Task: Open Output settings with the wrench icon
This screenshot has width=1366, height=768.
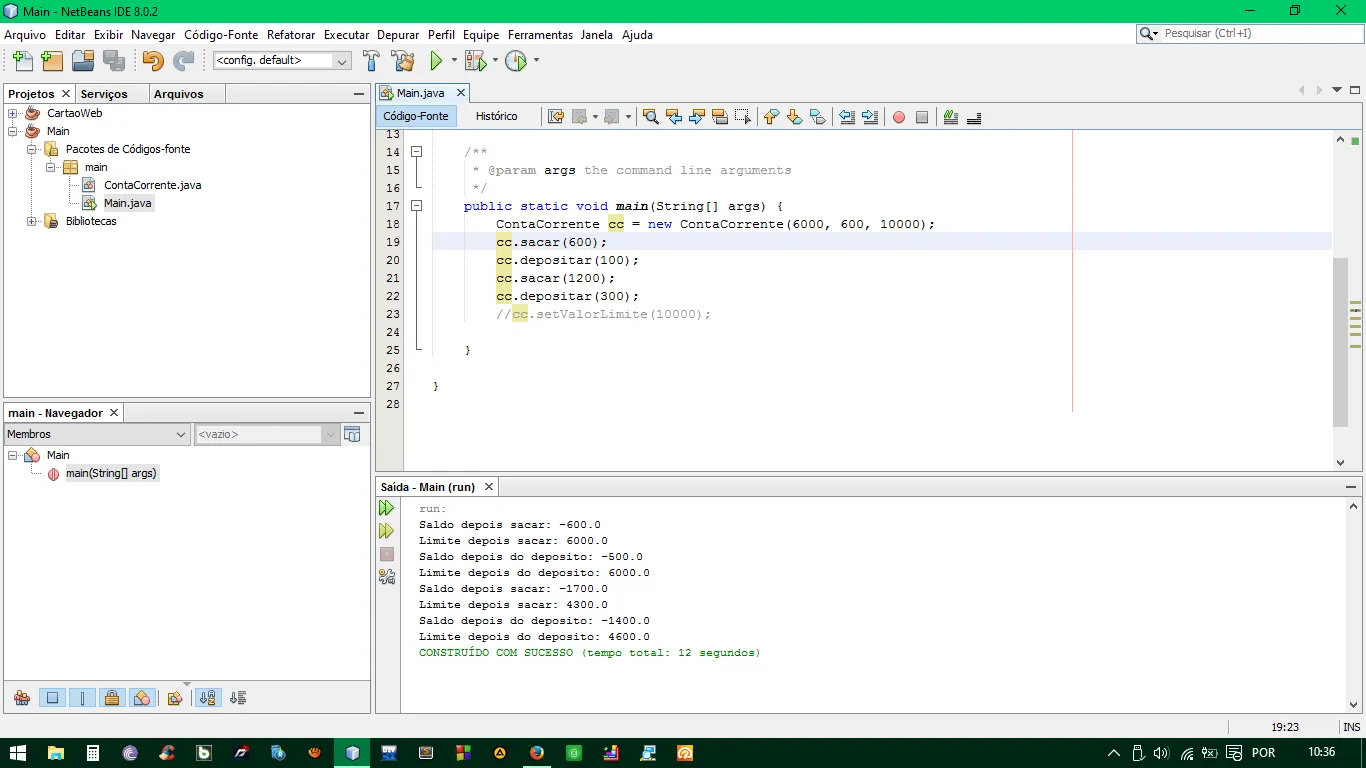Action: click(x=386, y=576)
